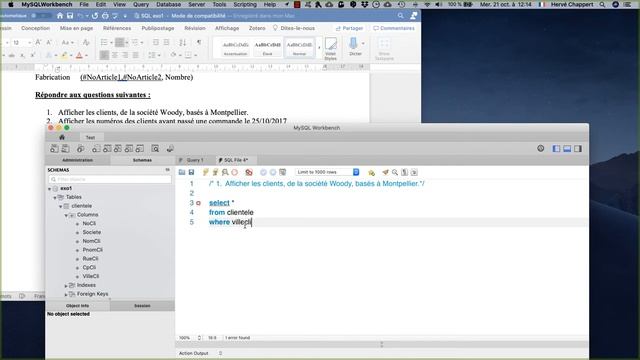The image size is (640, 360).
Task: Toggle word wrap icon in SQL toolbar
Action: point(414,172)
